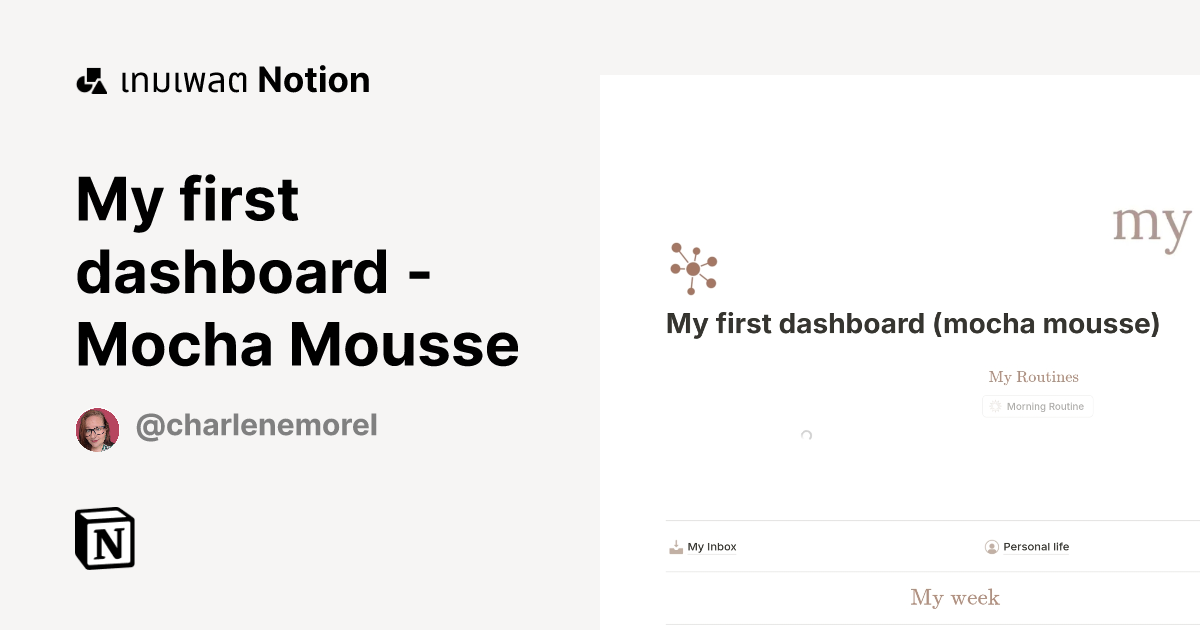Click the inbox tray icon next to My Inbox
This screenshot has width=1200, height=630.
[x=675, y=546]
